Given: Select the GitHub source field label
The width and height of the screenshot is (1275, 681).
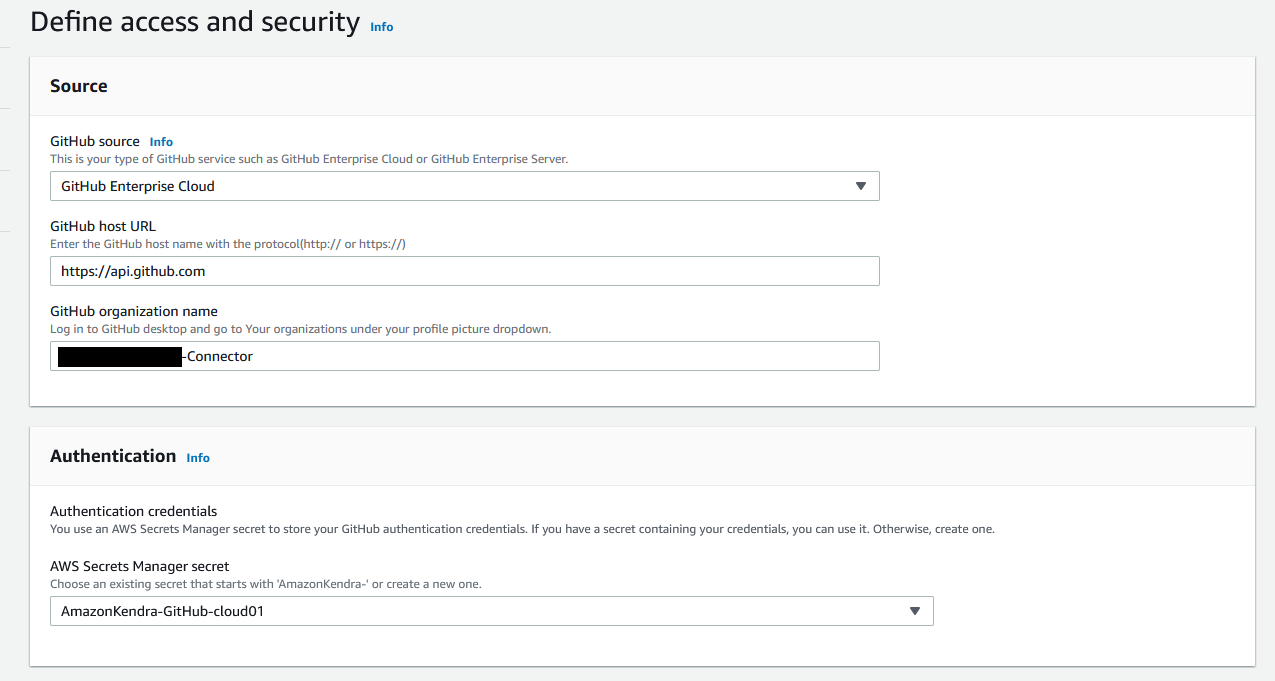Looking at the screenshot, I should pyautogui.click(x=95, y=142).
